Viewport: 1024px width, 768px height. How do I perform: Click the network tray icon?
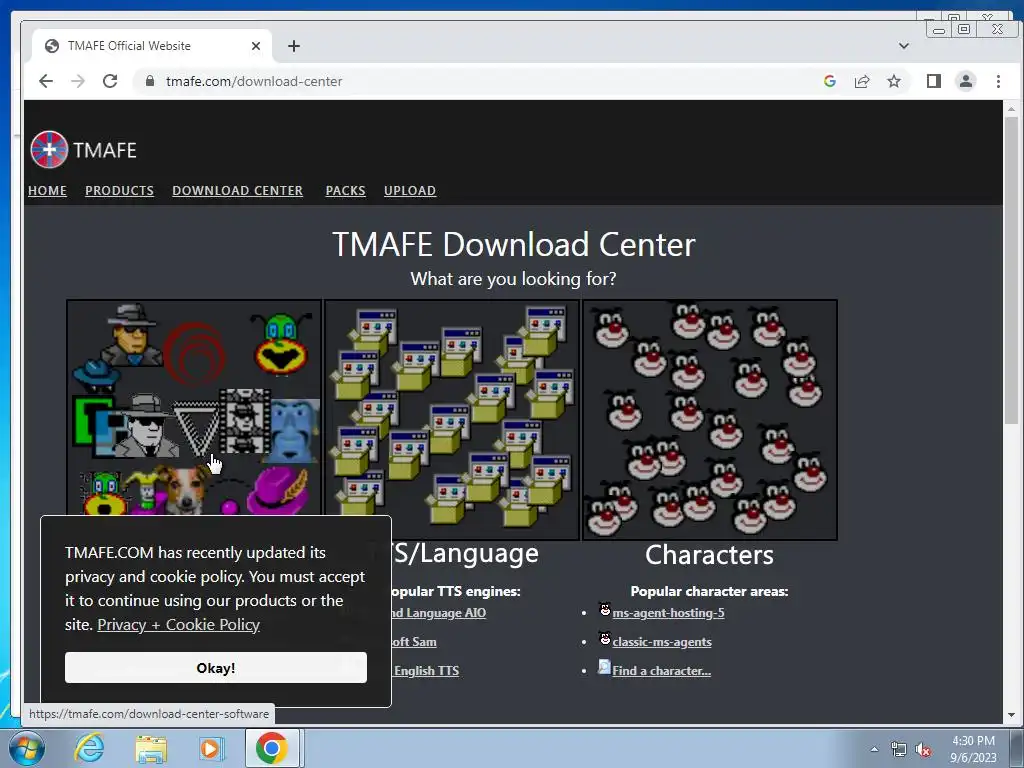coord(899,750)
